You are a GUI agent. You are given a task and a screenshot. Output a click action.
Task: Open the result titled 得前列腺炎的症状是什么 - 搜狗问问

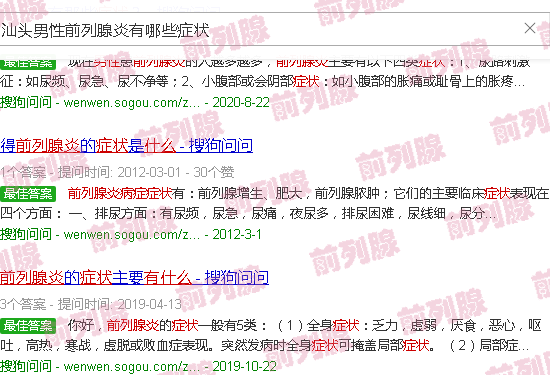(126, 146)
